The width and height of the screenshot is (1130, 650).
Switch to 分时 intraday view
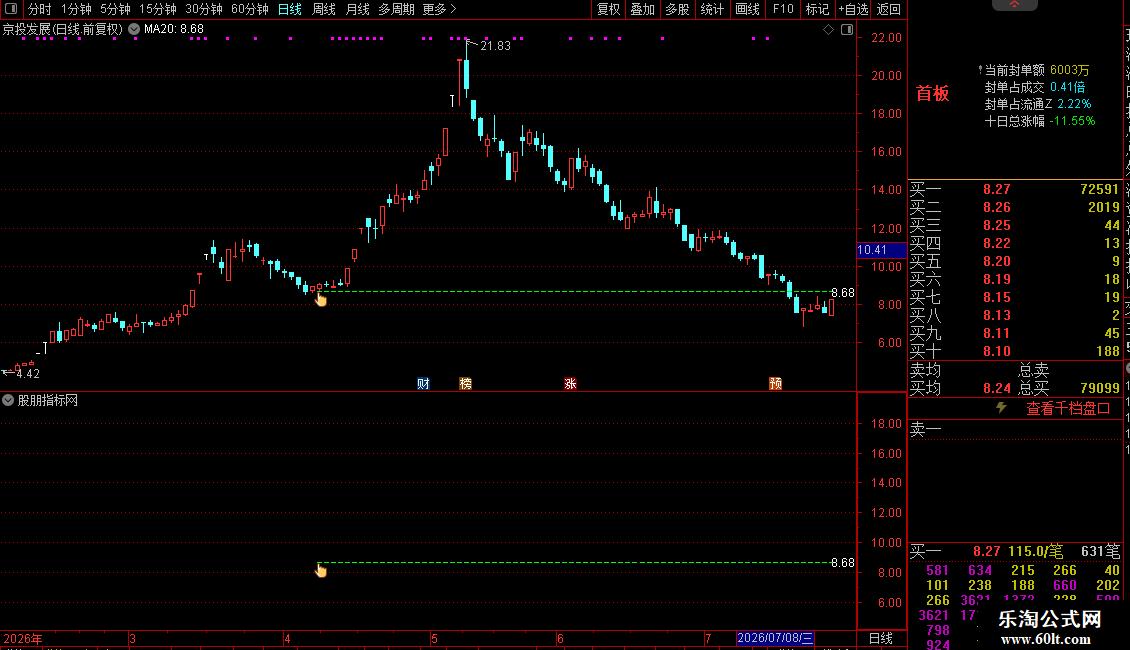click(40, 9)
